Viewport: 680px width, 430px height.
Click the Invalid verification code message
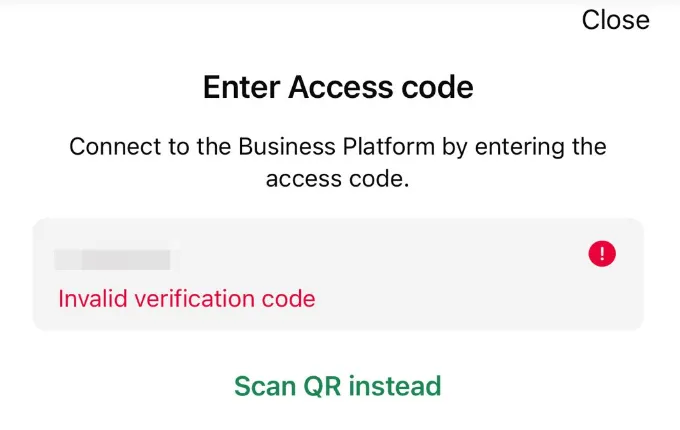[187, 298]
